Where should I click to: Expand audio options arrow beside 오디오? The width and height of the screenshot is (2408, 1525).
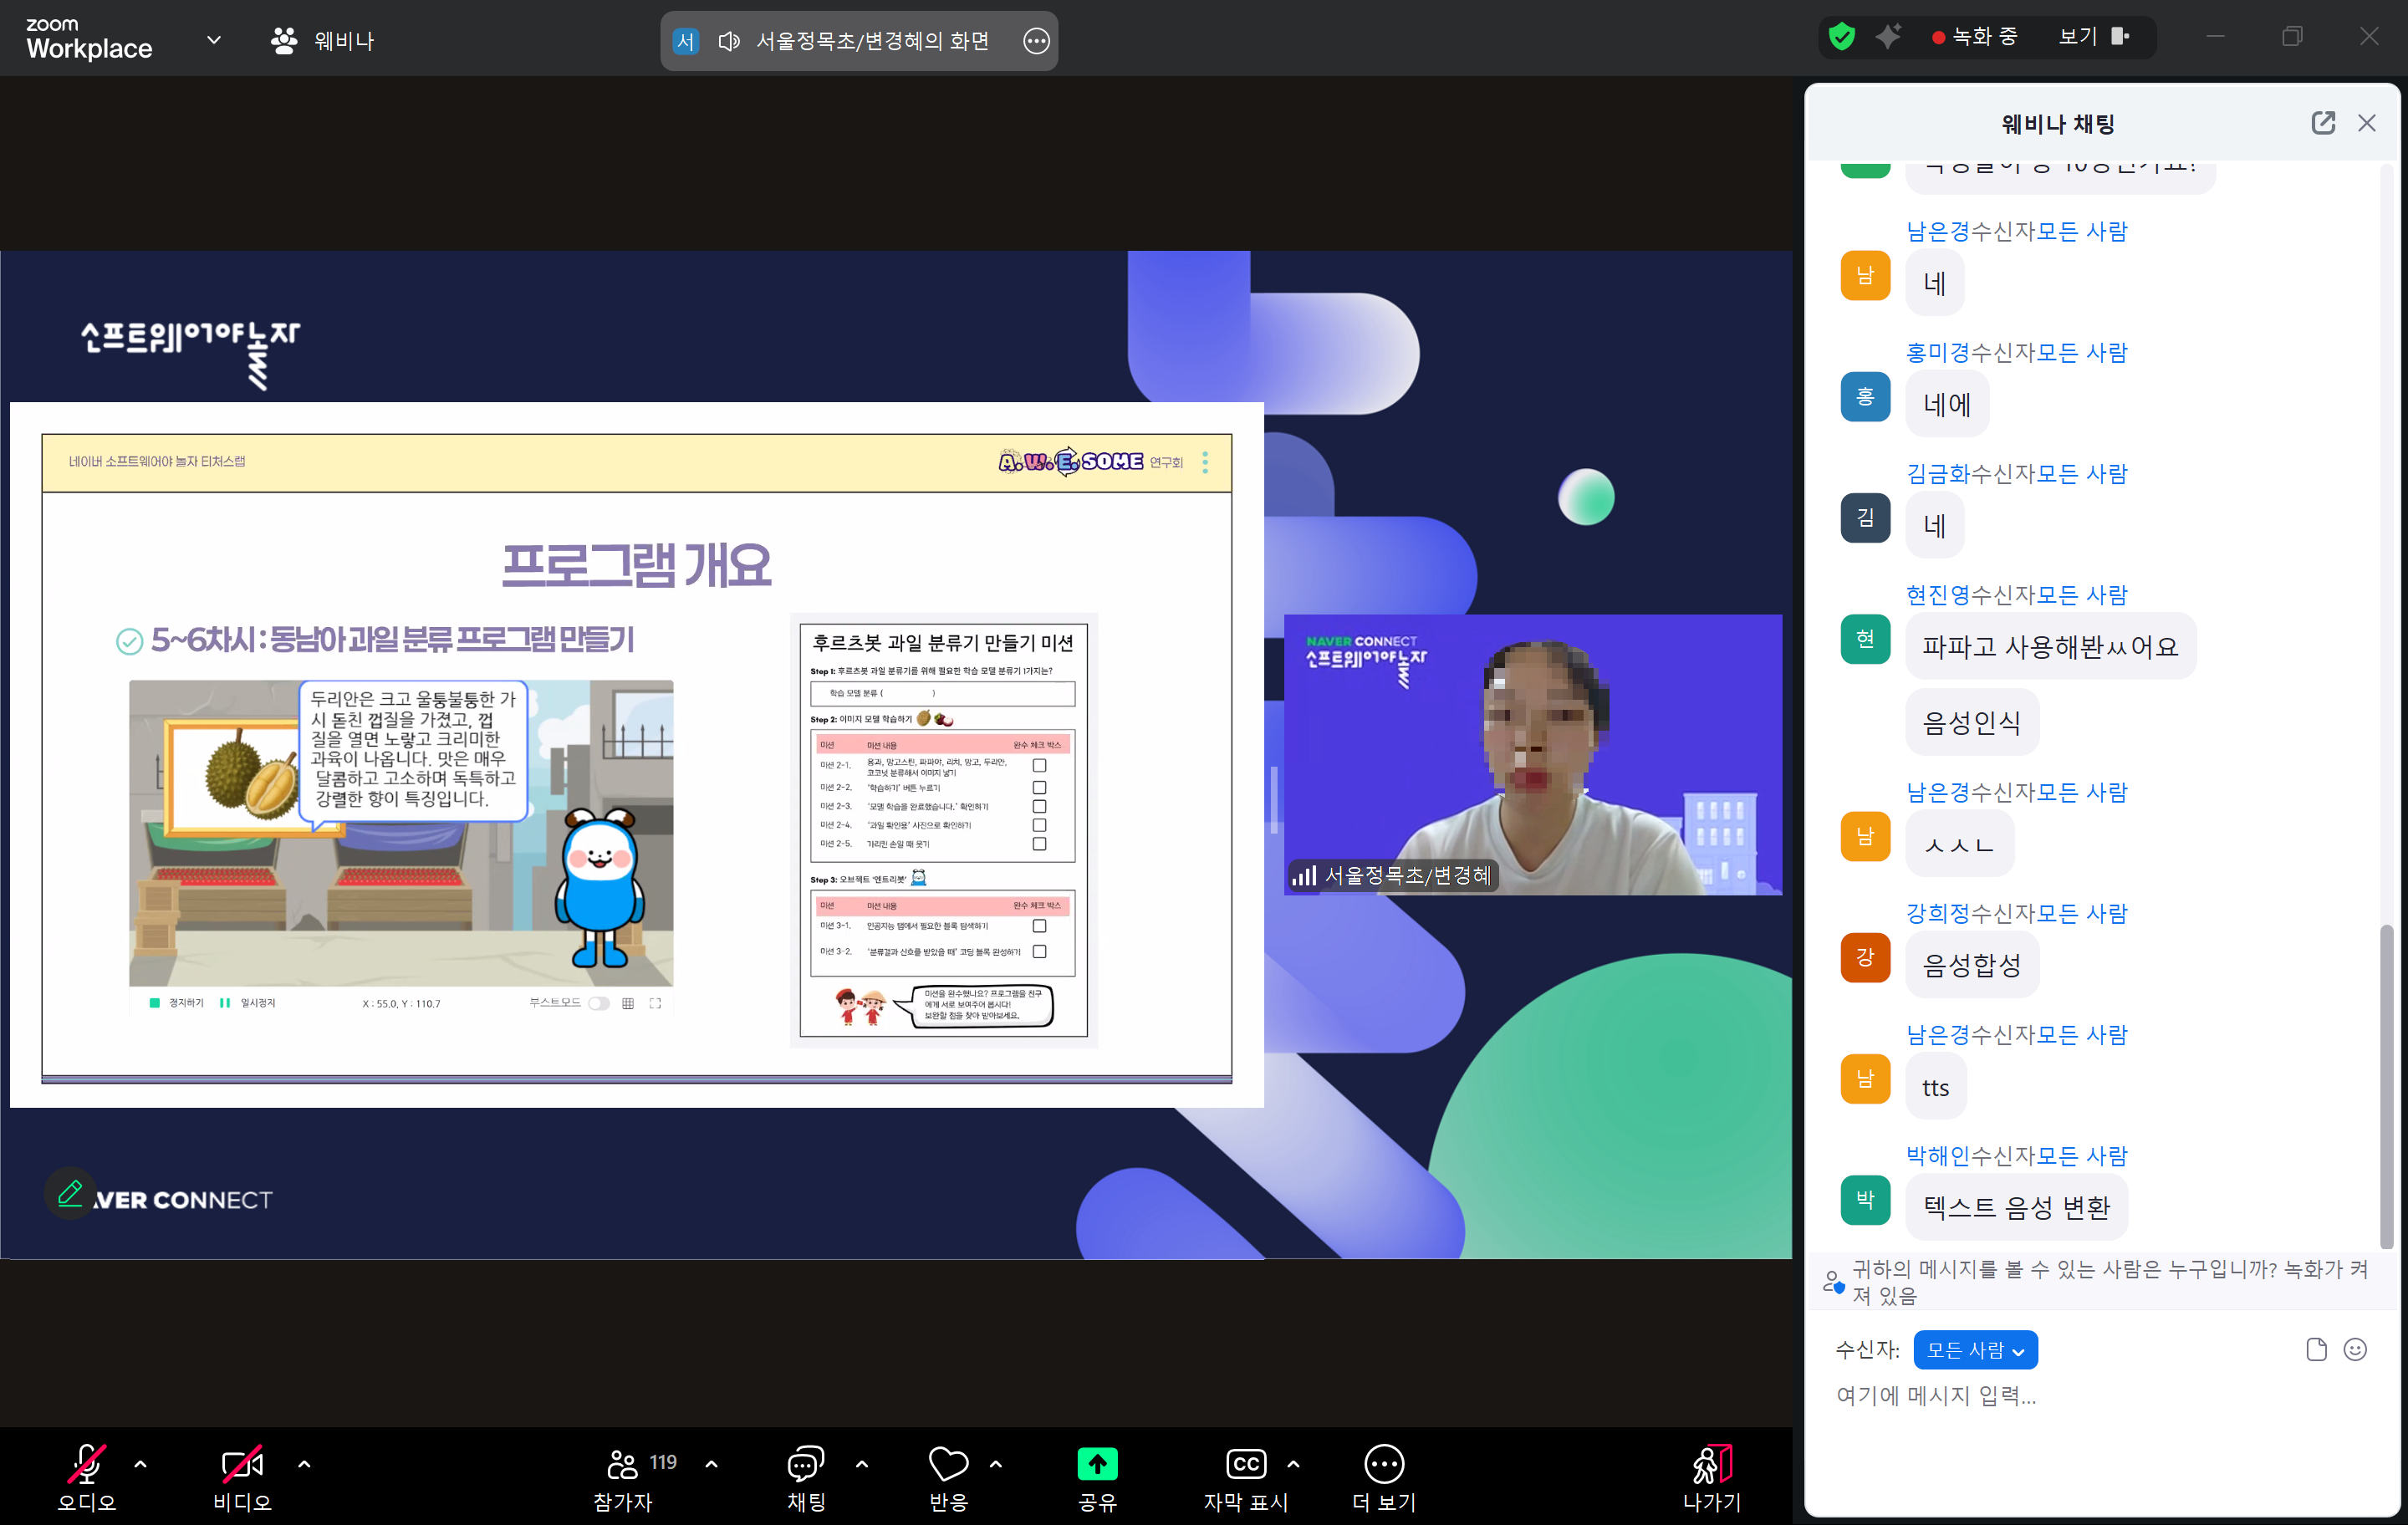(141, 1464)
